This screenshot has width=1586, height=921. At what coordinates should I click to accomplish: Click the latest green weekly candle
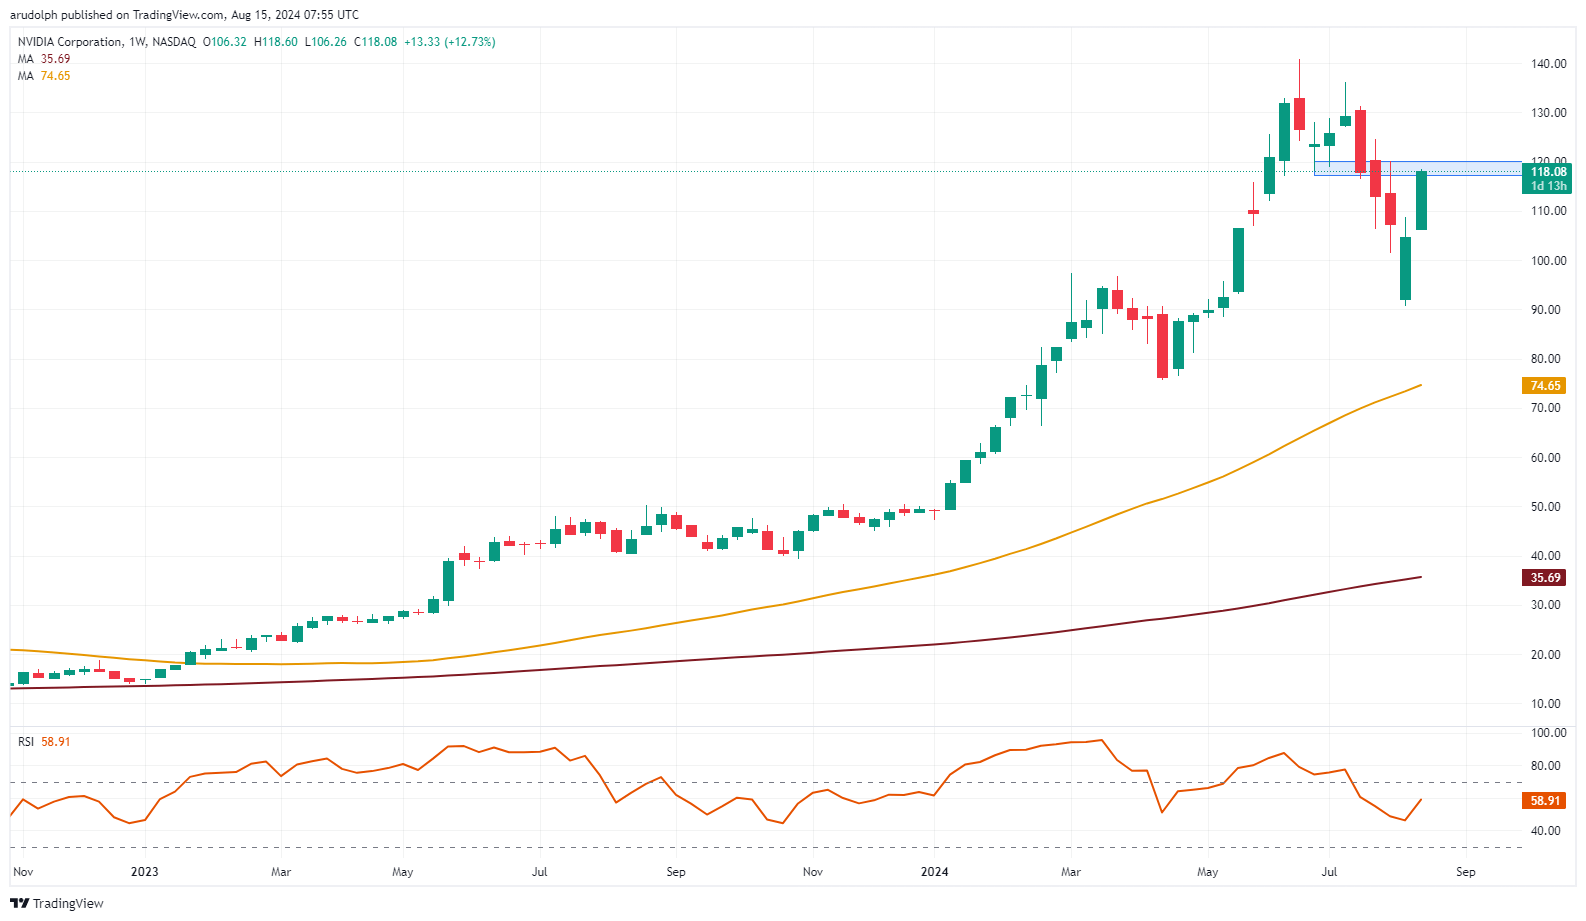point(1421,200)
